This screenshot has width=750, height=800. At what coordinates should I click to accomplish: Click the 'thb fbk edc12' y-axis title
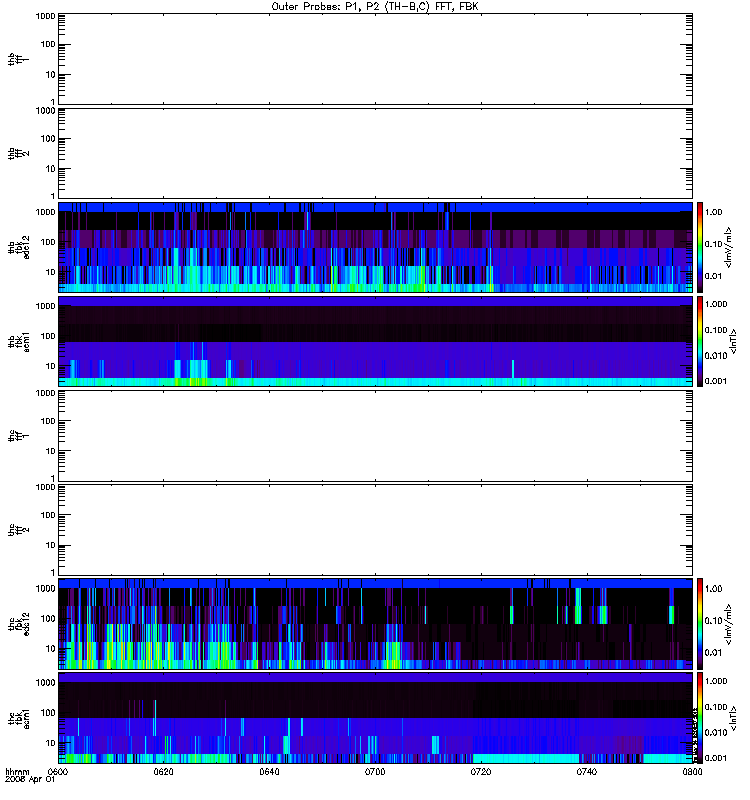pyautogui.click(x=18, y=247)
